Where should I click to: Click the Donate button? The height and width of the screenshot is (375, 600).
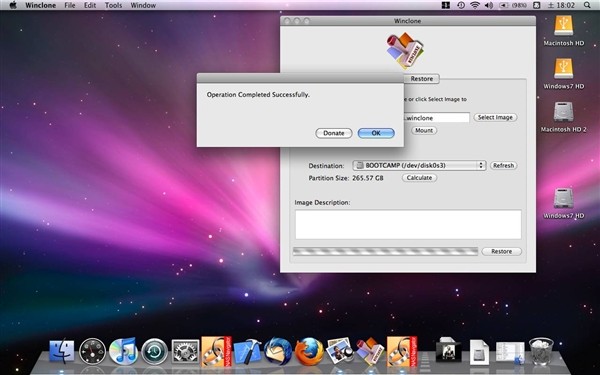point(334,133)
